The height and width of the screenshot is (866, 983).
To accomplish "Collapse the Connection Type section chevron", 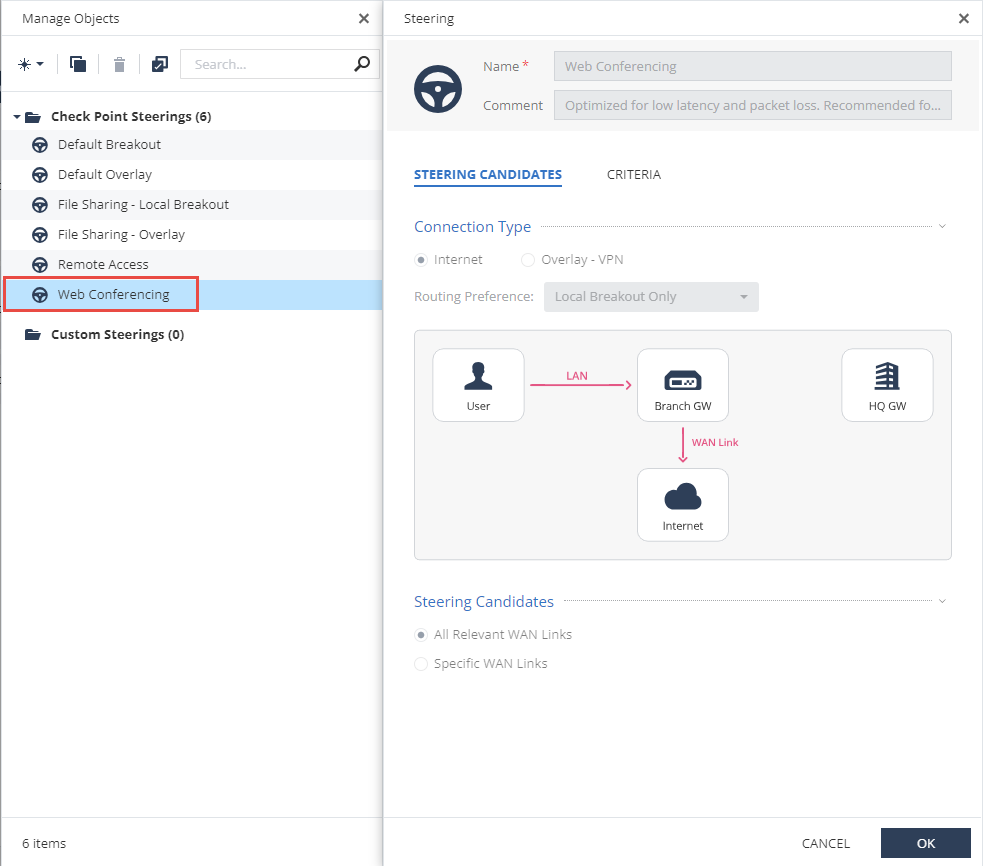I will (942, 226).
